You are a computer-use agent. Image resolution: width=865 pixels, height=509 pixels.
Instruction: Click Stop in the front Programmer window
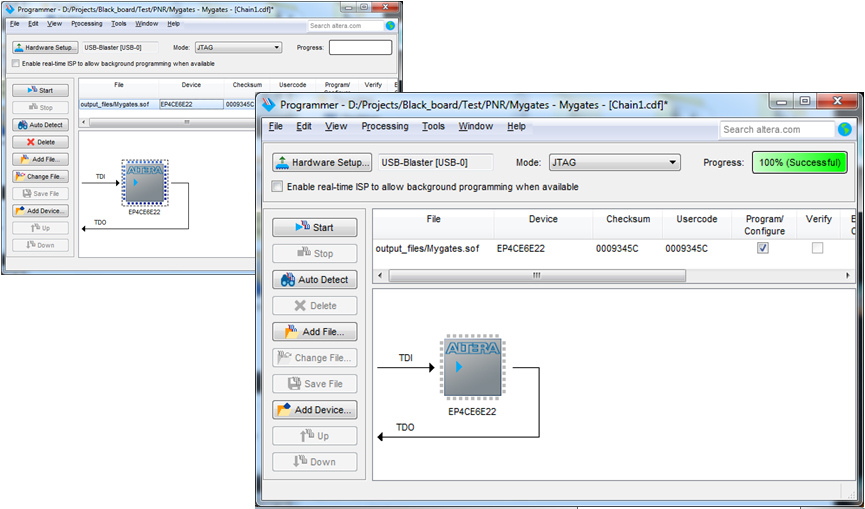click(314, 253)
